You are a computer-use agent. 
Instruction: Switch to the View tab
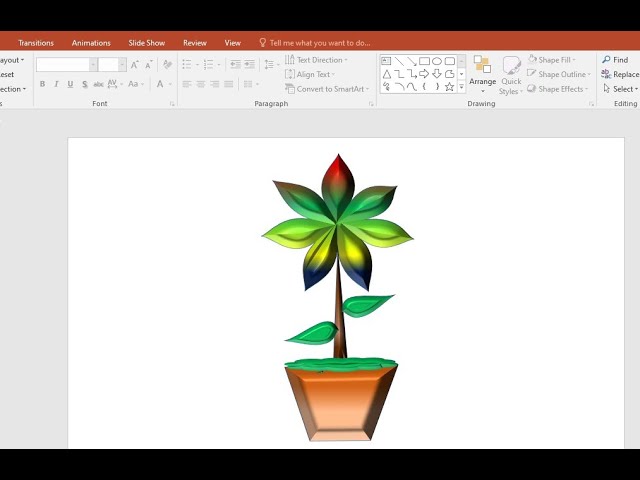[x=233, y=43]
